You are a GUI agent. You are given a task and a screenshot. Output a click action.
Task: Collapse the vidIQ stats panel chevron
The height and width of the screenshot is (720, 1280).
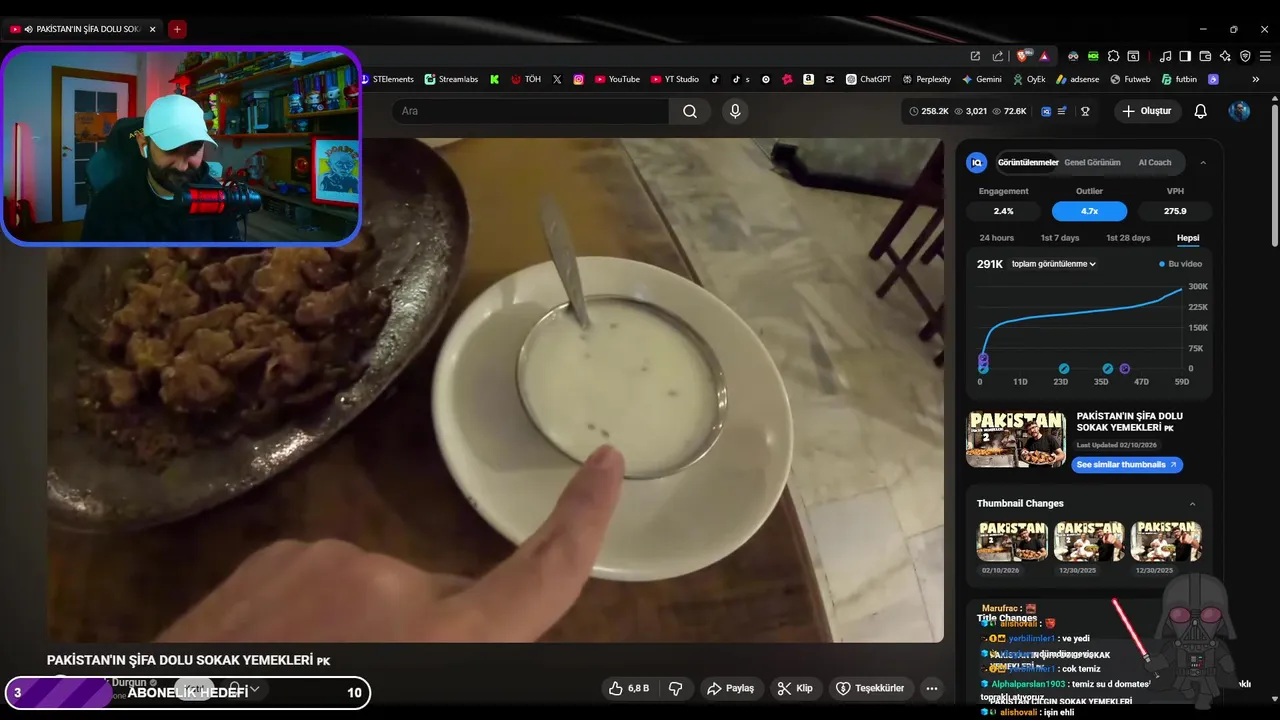click(1203, 162)
